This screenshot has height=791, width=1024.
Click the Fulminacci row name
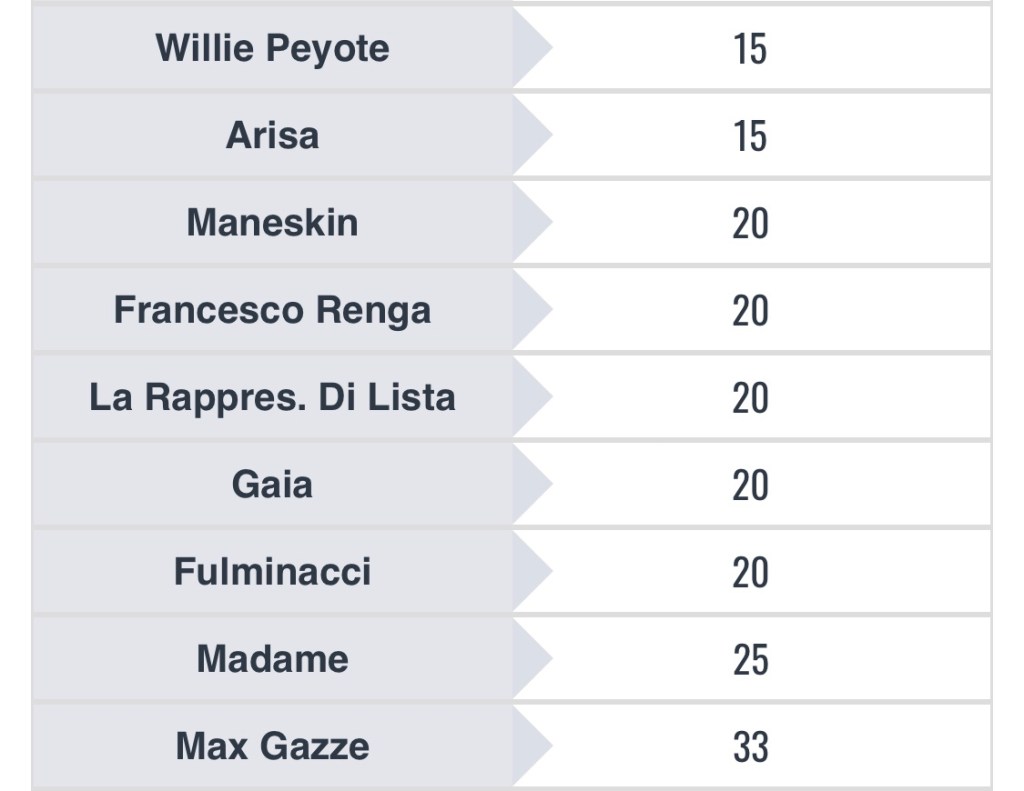click(272, 572)
